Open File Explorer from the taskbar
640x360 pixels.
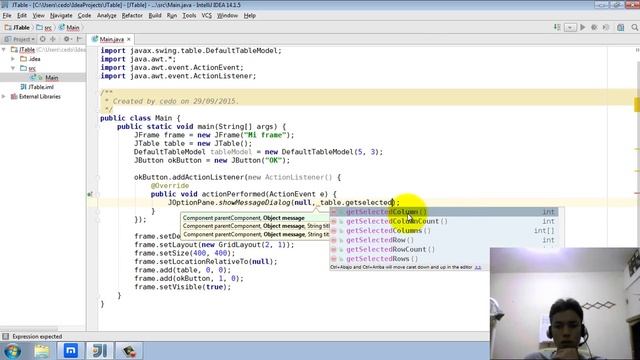(41, 351)
